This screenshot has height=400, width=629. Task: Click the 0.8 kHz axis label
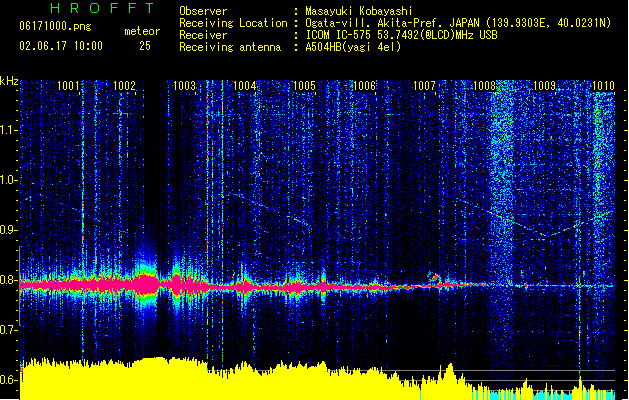tap(8, 280)
